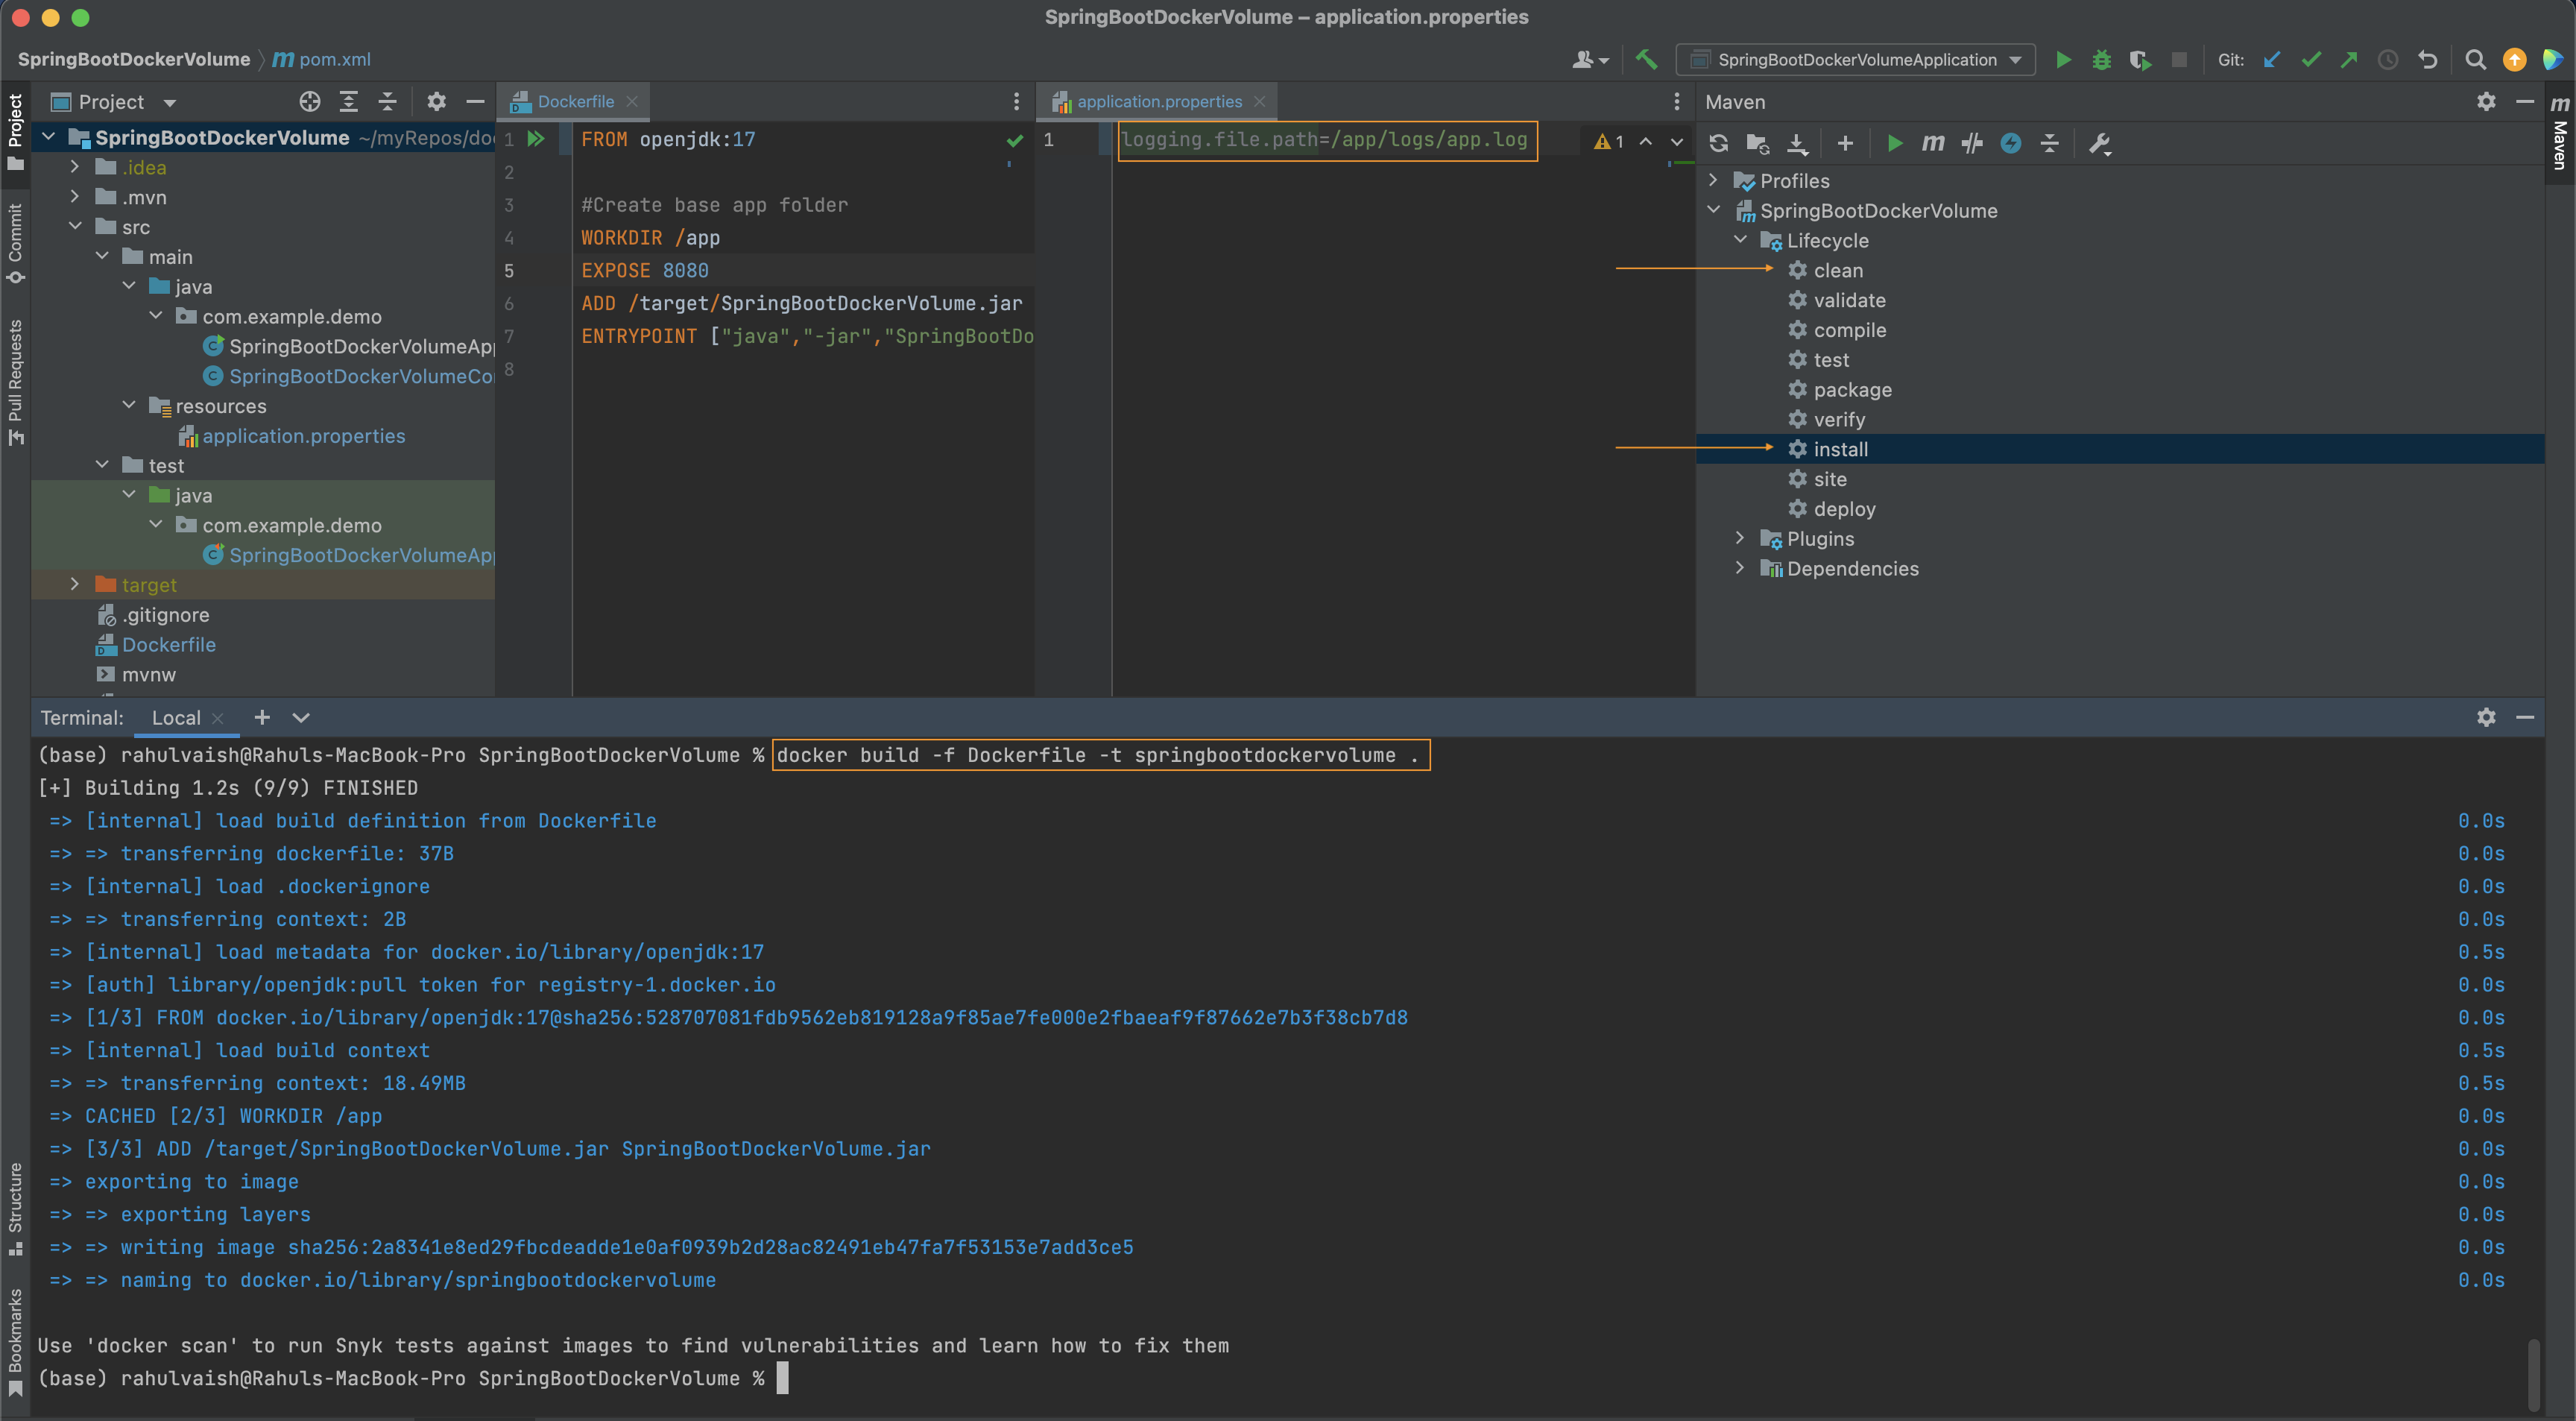Run Dockerfile via gutter double-arrow
This screenshot has width=2576, height=1421.
(536, 139)
